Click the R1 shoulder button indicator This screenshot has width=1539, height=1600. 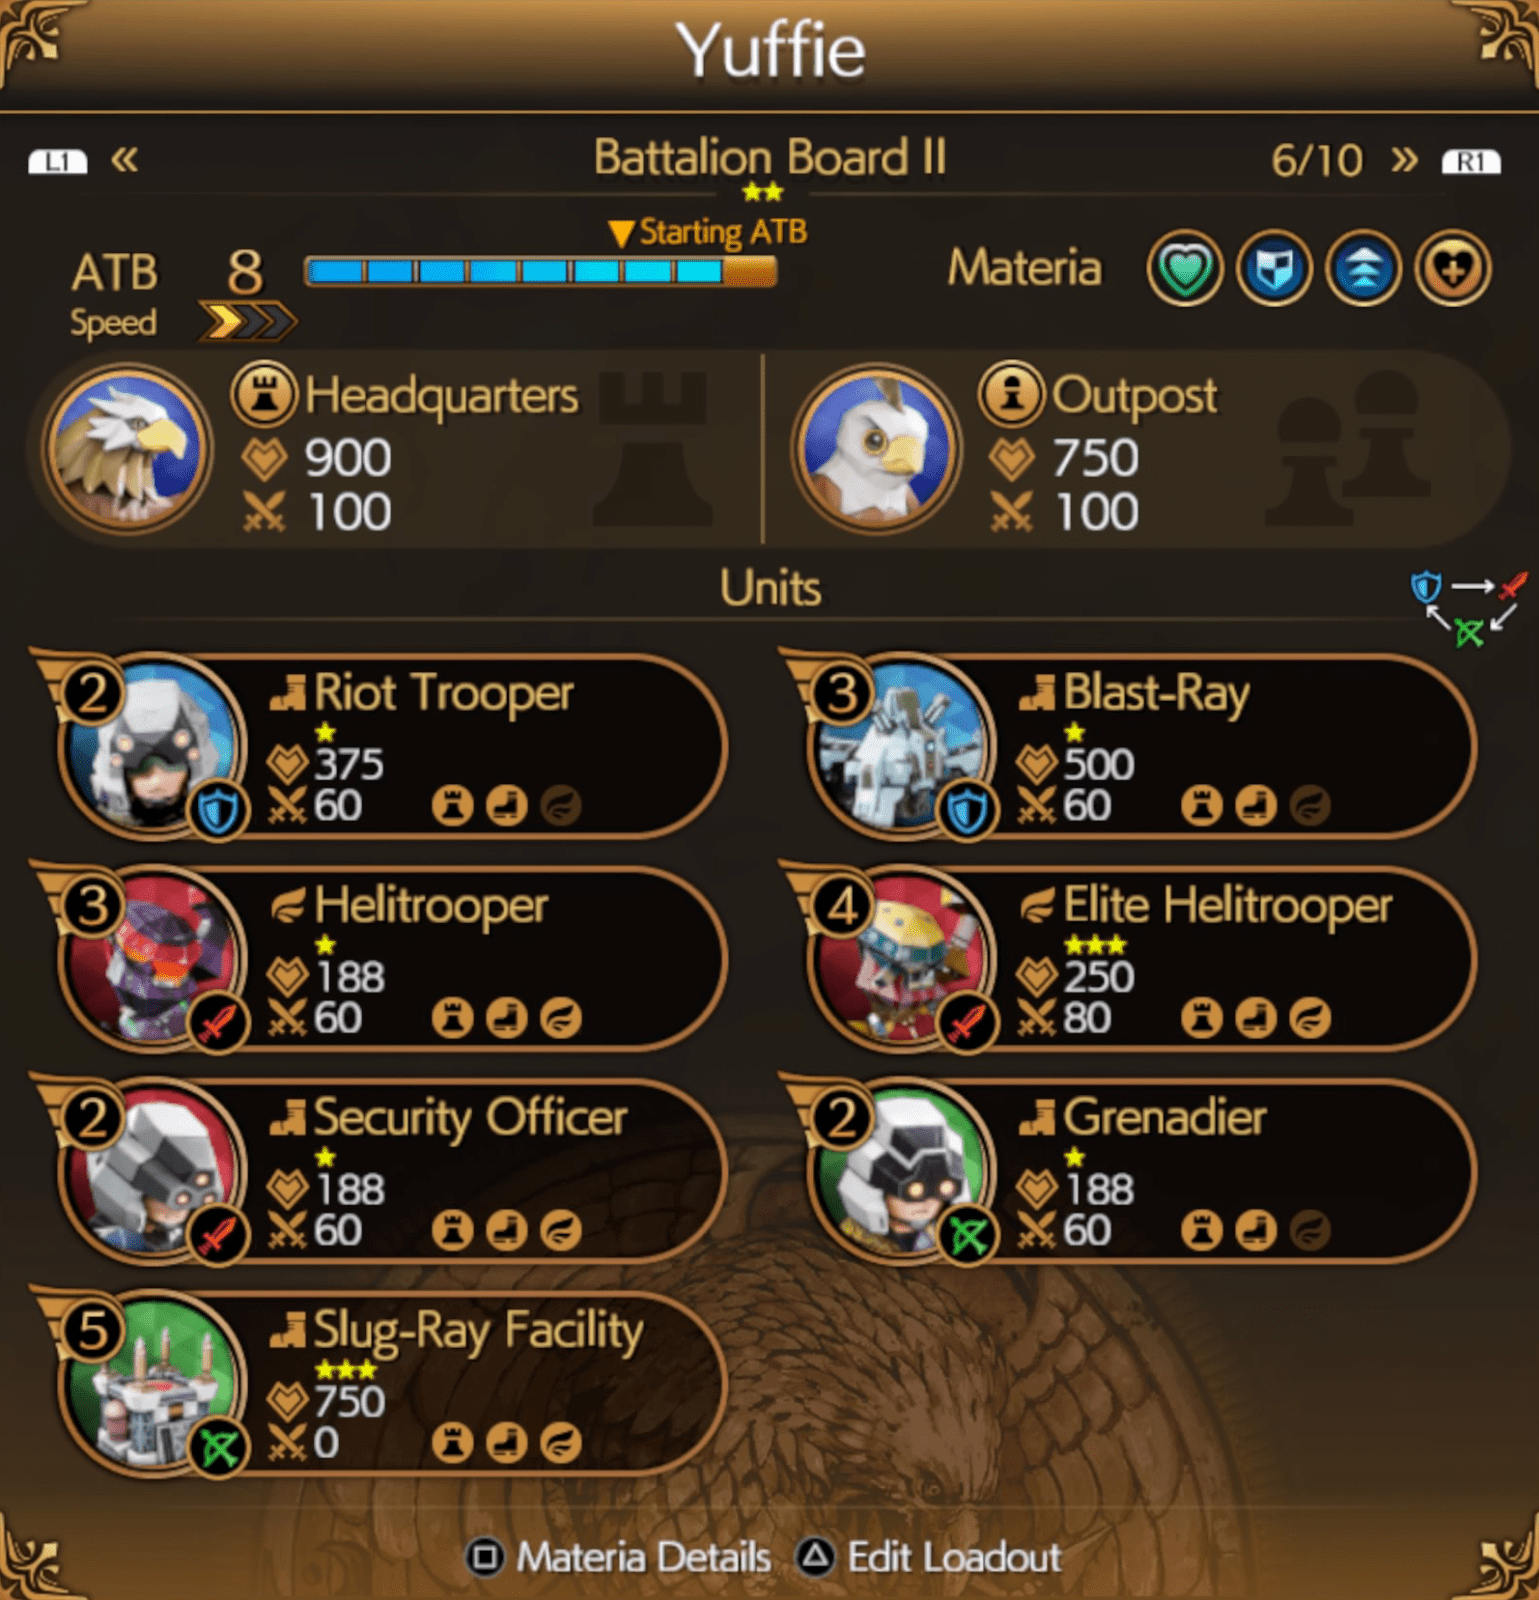(x=1471, y=161)
